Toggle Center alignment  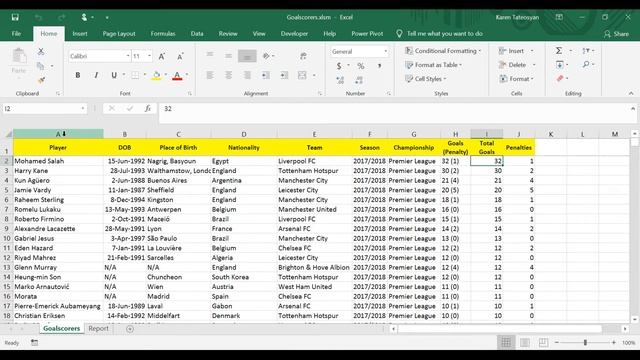pos(229,75)
